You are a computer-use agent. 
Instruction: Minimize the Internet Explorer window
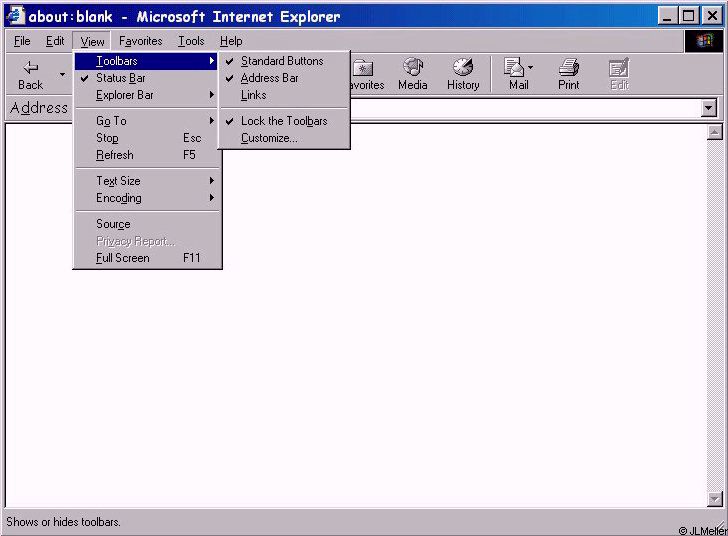point(667,16)
